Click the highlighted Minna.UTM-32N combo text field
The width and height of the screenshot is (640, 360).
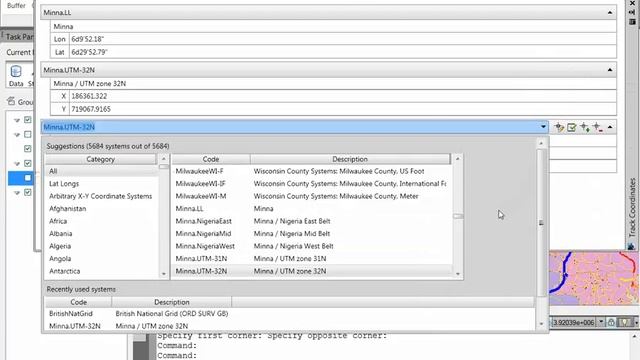click(290, 127)
